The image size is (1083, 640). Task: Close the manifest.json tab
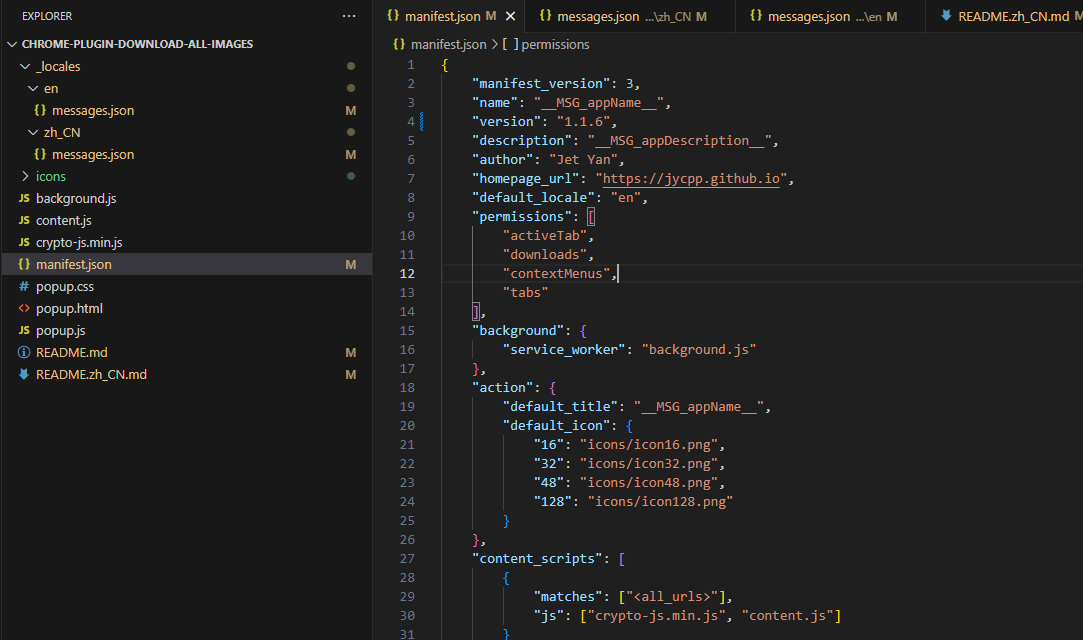pos(510,16)
